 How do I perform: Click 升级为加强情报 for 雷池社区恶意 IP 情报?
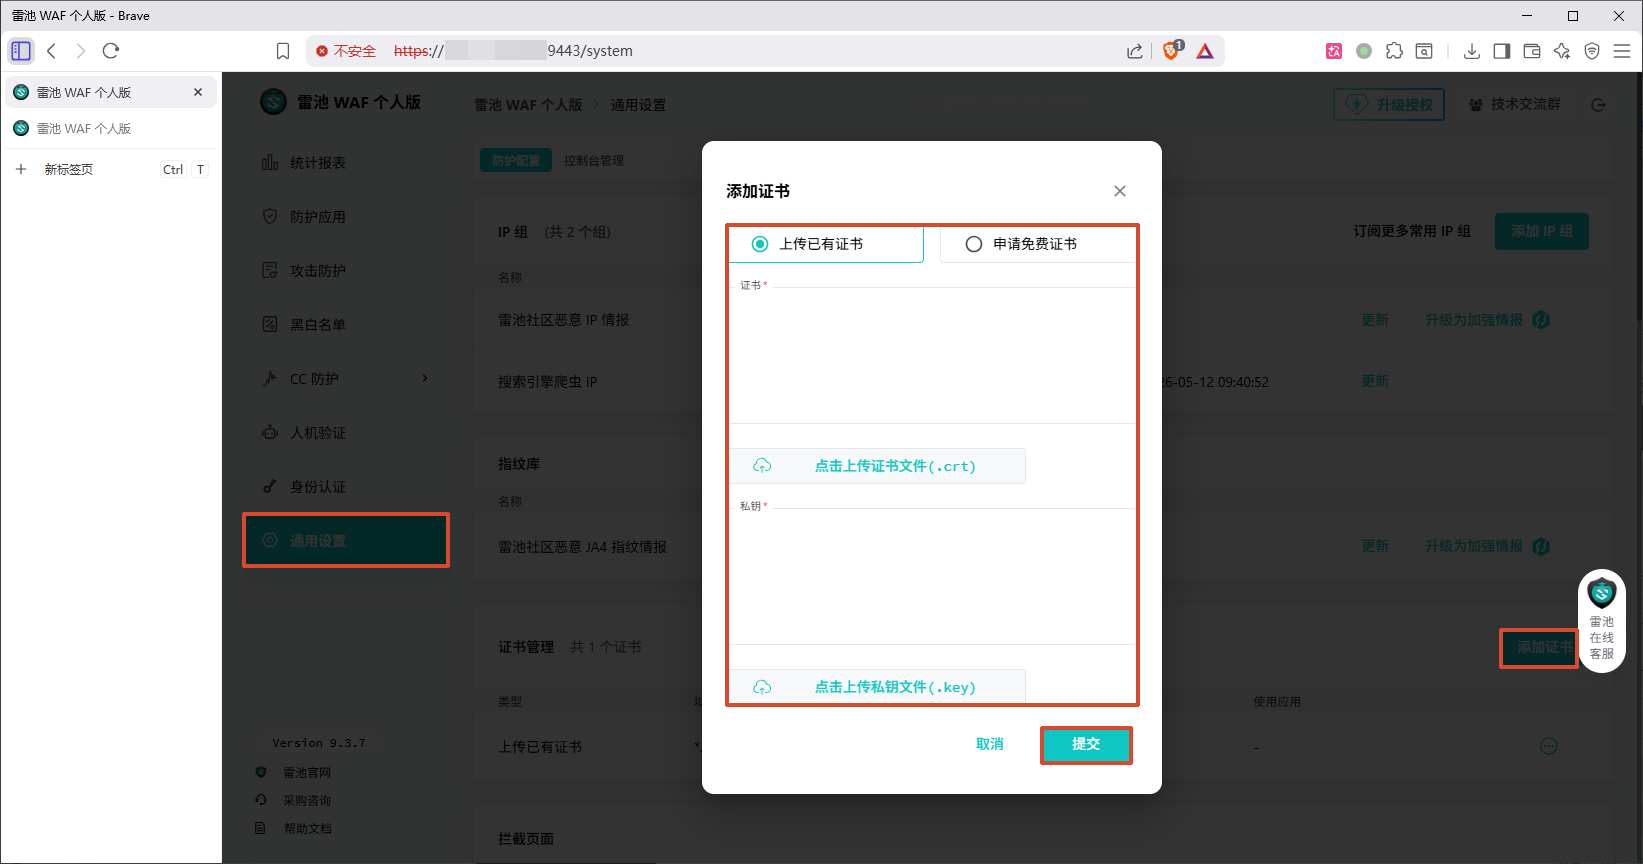(x=1486, y=320)
